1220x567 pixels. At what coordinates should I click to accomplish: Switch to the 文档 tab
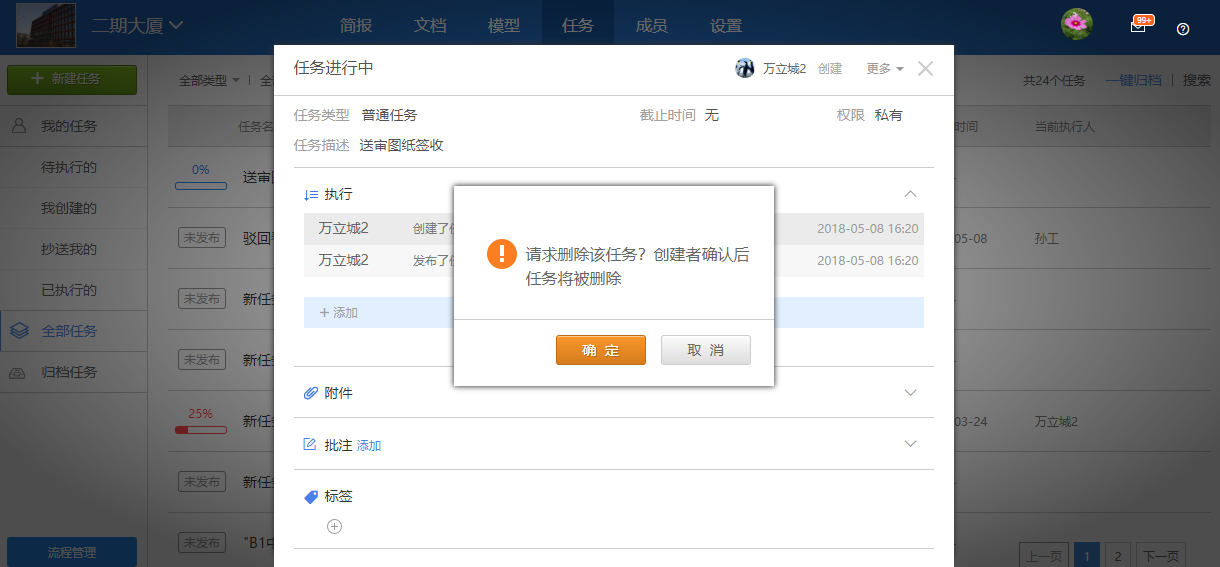pyautogui.click(x=430, y=26)
